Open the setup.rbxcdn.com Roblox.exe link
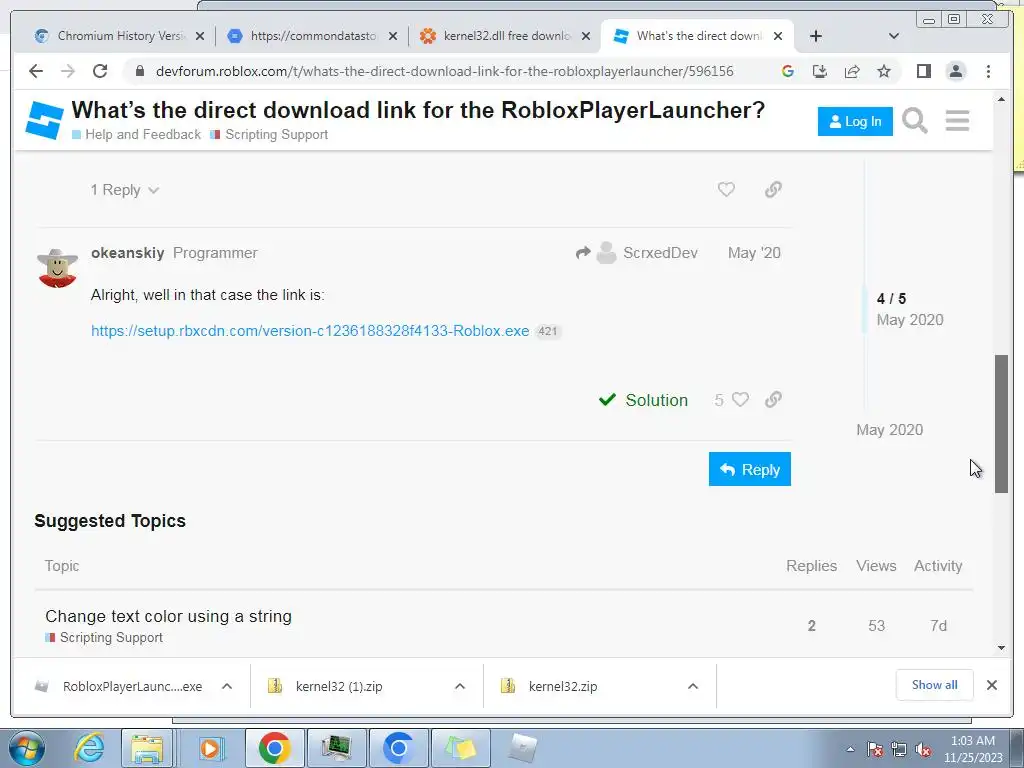This screenshot has width=1024, height=768. (310, 331)
